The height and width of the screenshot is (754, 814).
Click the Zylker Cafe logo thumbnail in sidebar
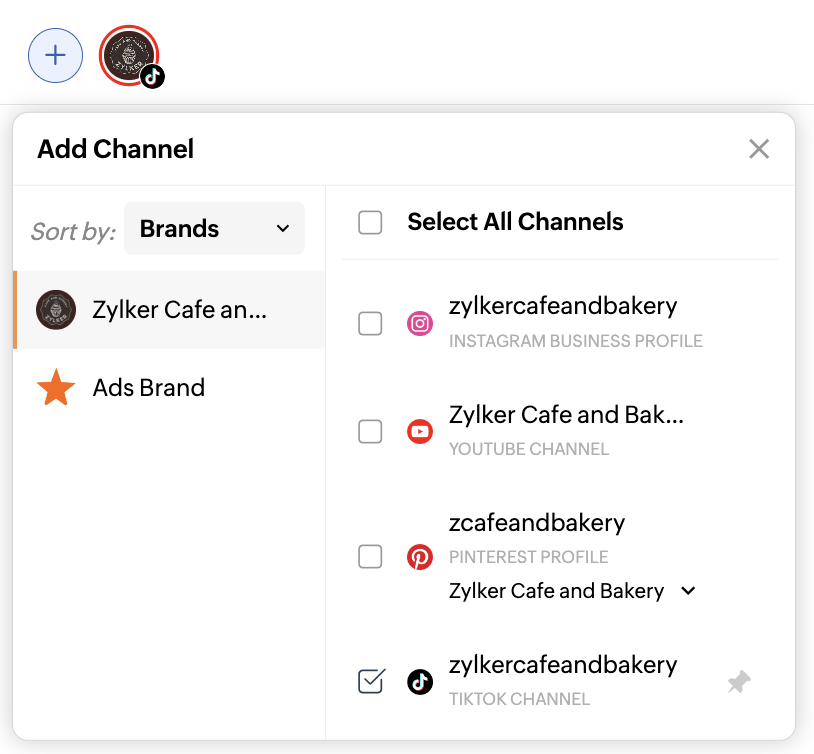click(56, 310)
